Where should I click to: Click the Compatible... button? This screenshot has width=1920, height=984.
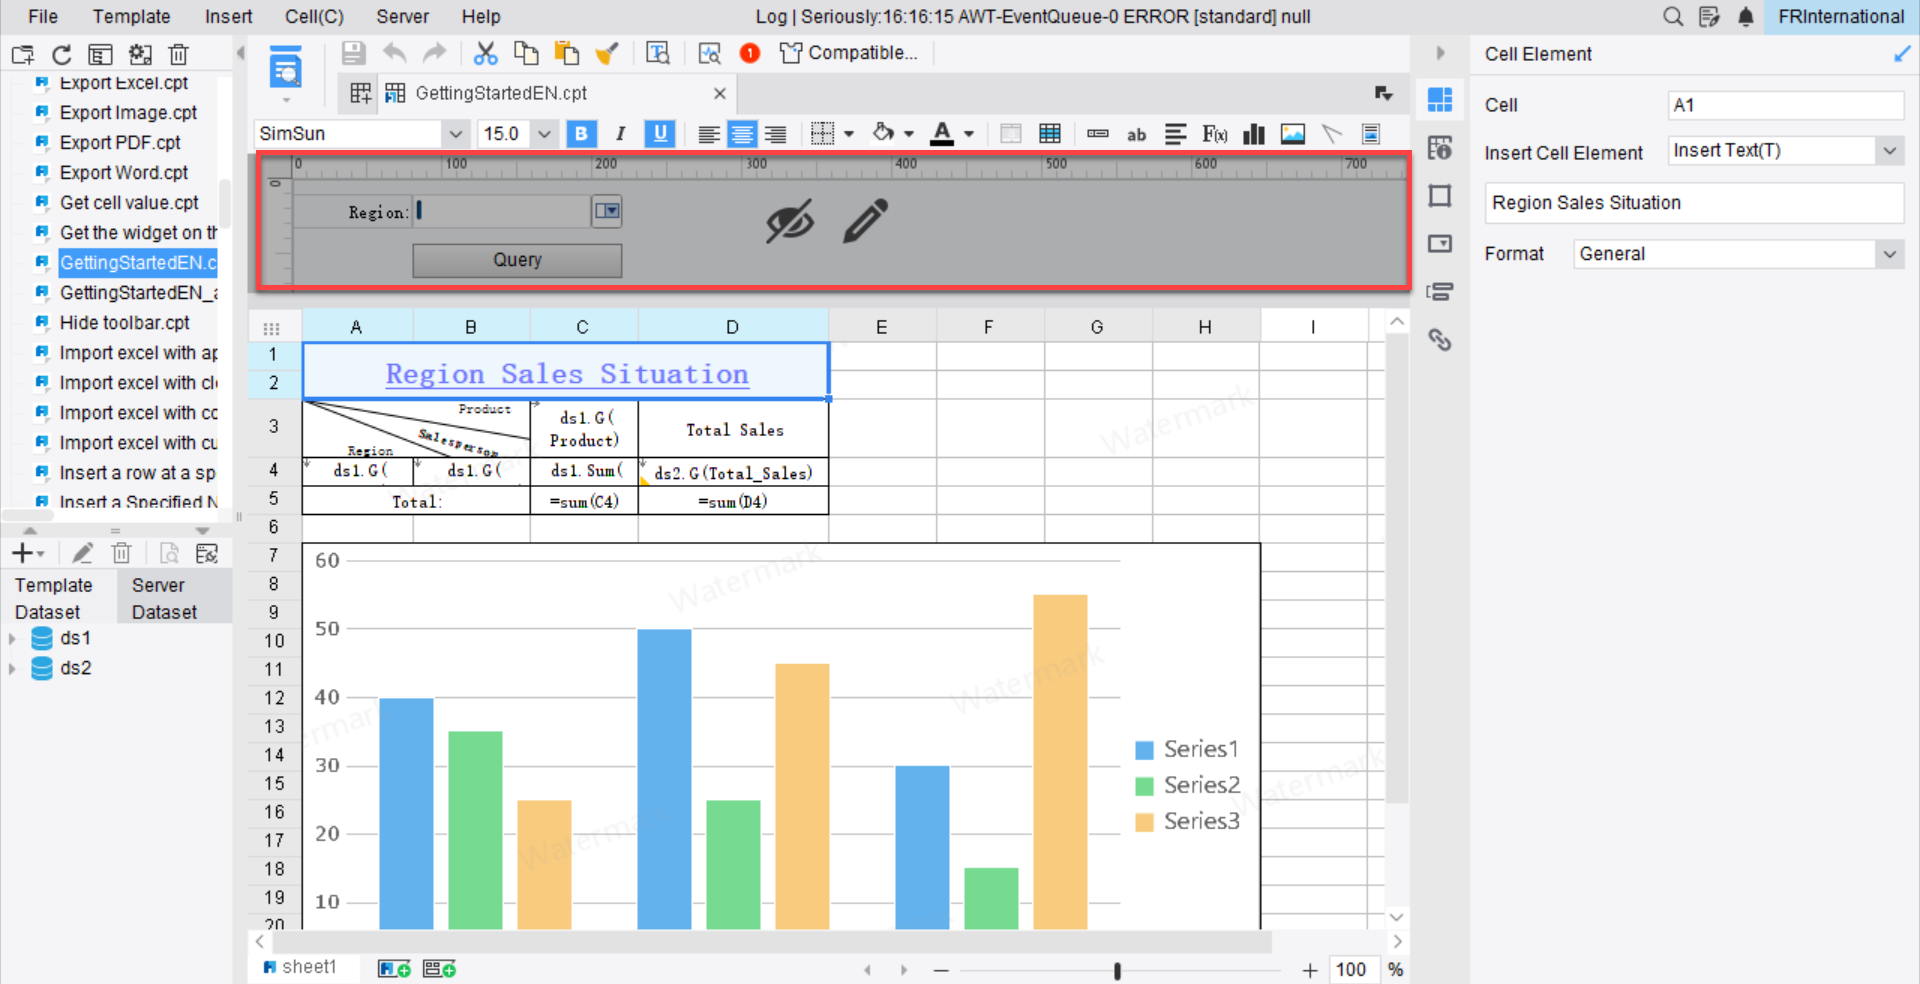pos(849,53)
